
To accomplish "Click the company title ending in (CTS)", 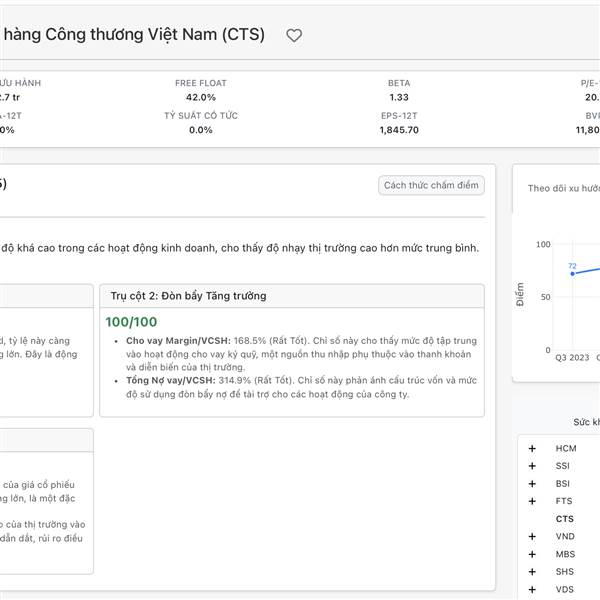I will (134, 34).
